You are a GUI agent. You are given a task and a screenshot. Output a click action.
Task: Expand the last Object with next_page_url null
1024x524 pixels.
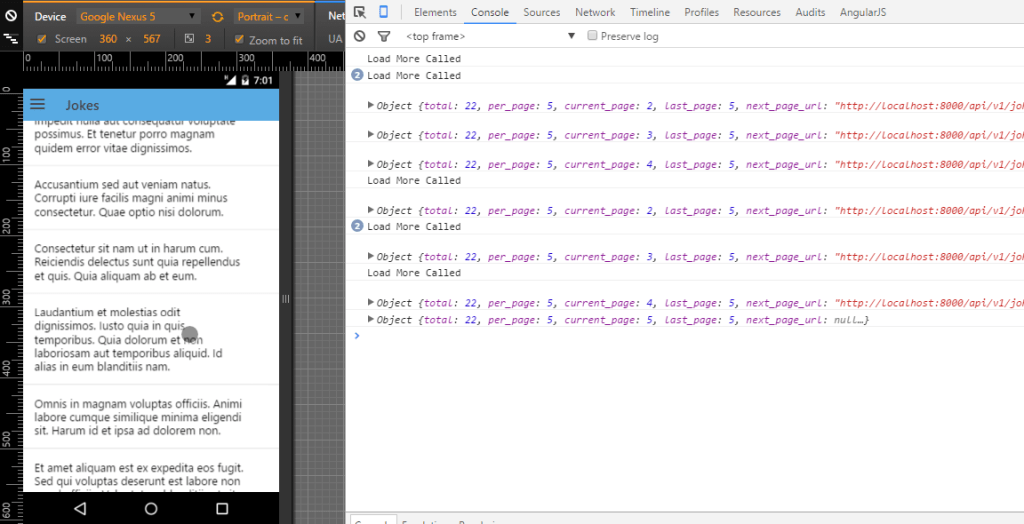click(x=371, y=319)
